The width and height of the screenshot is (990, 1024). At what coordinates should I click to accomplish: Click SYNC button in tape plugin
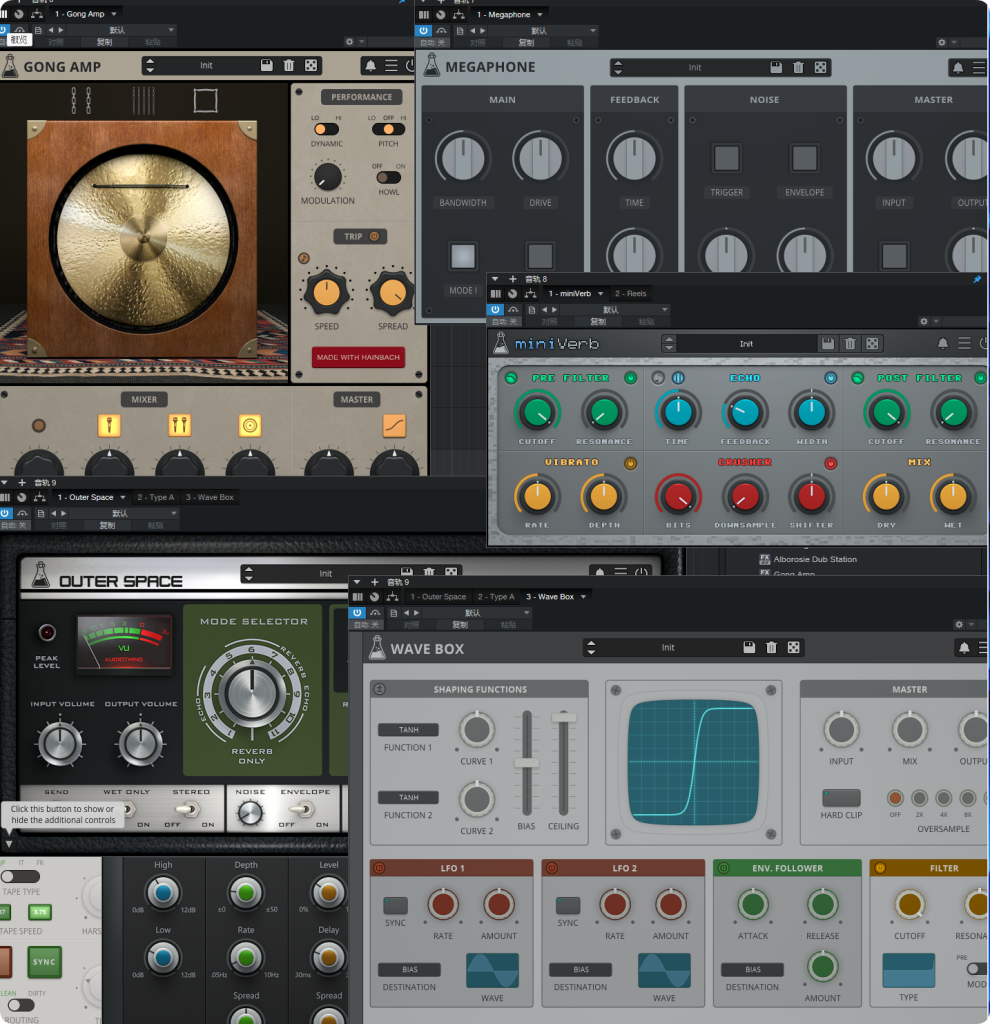[44, 961]
